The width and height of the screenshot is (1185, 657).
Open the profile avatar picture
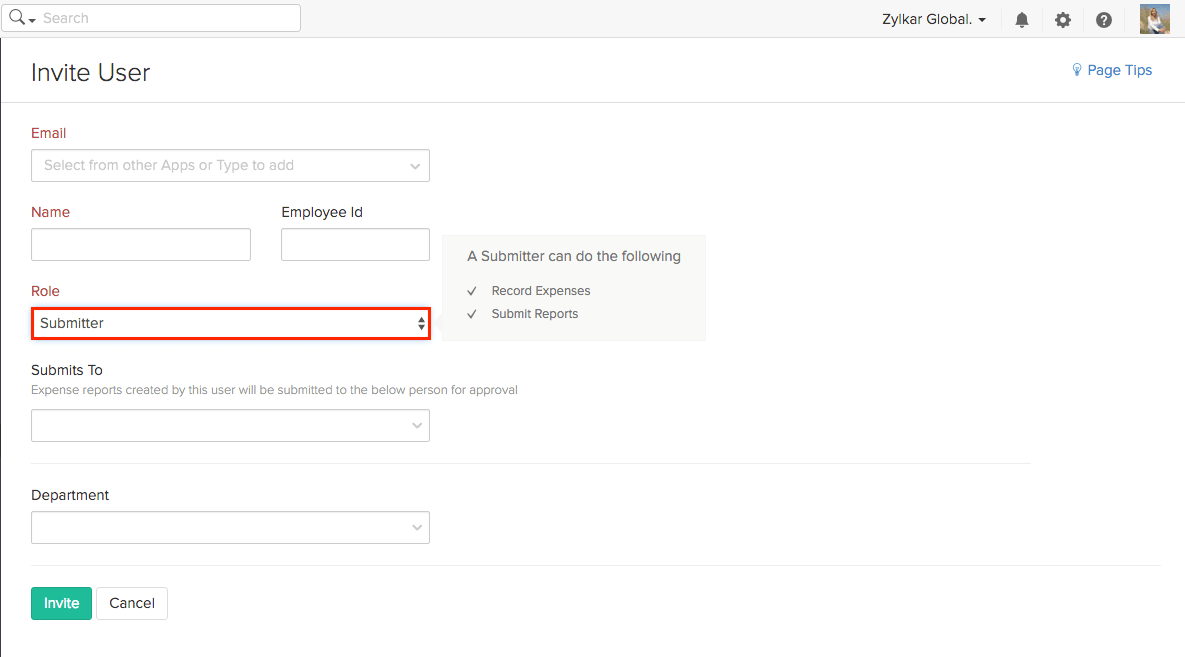click(x=1154, y=19)
